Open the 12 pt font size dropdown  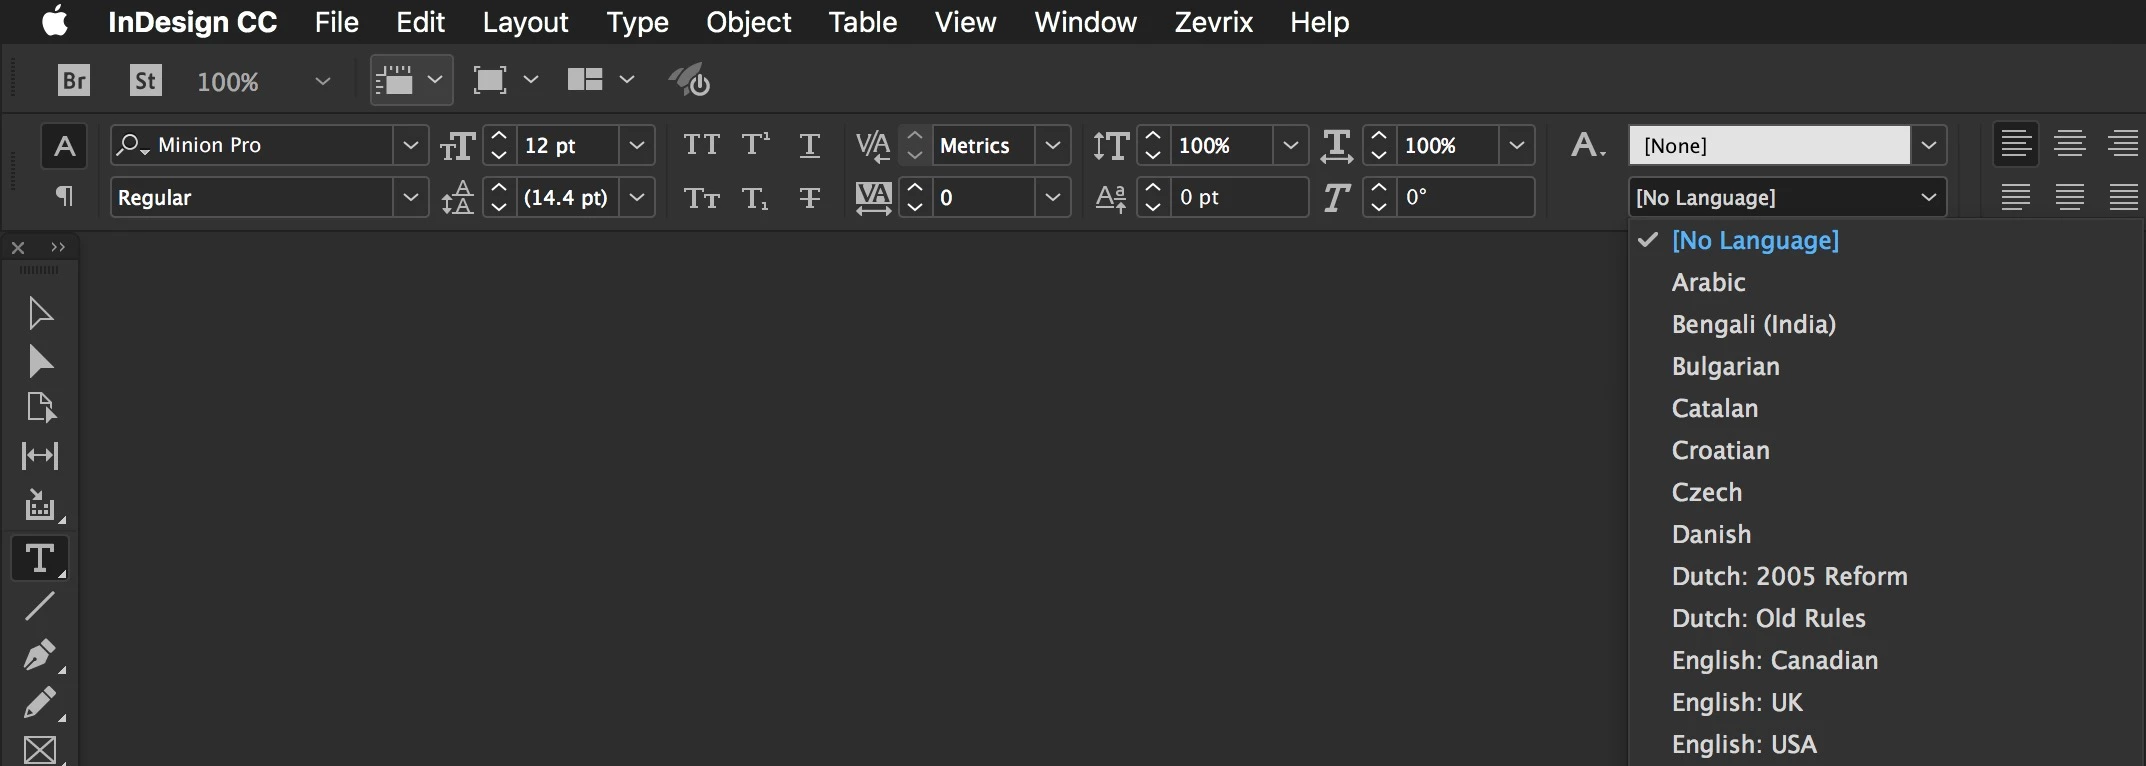636,145
